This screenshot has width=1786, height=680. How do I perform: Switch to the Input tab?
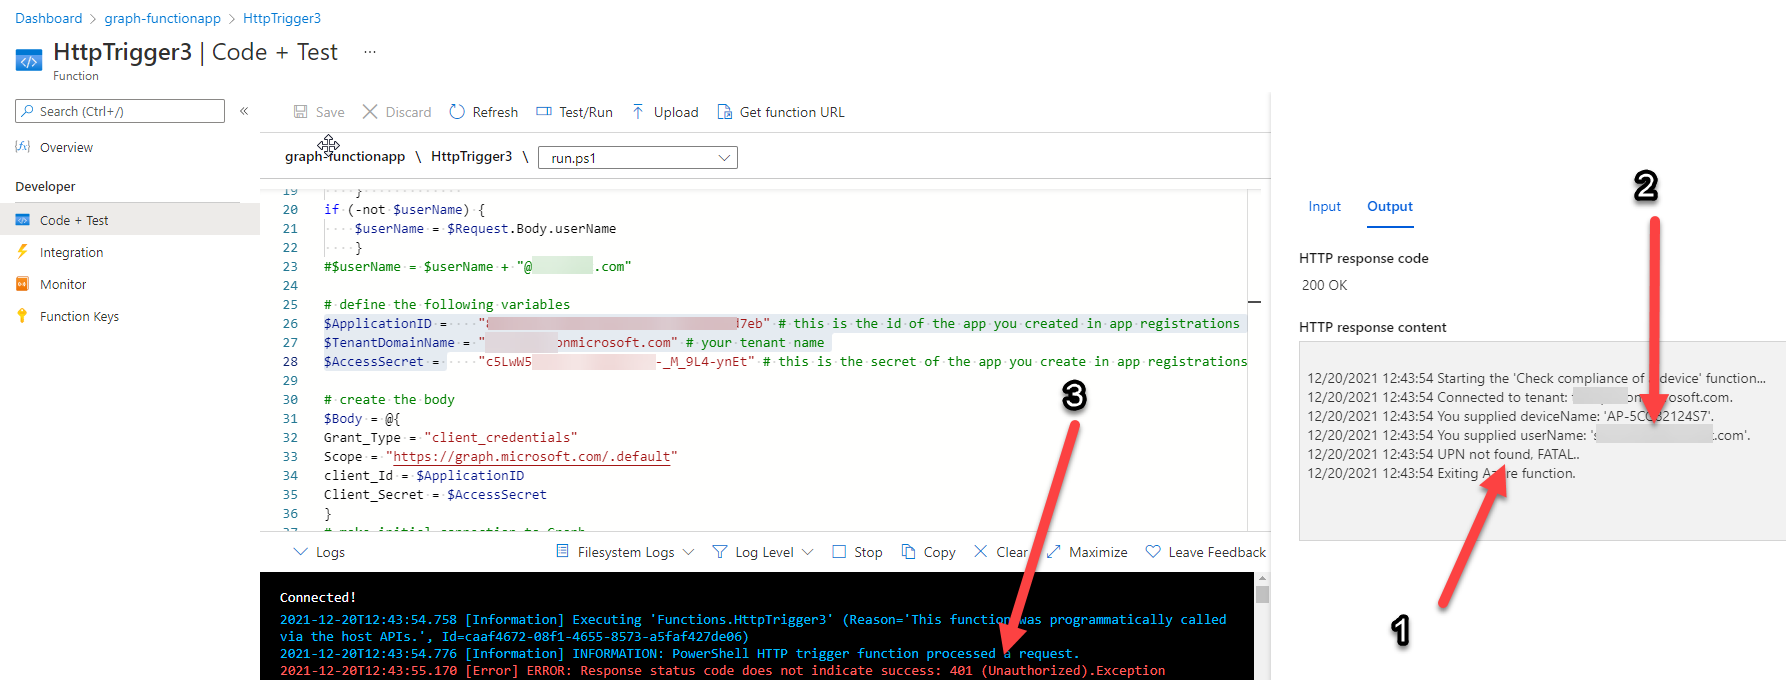(x=1324, y=206)
